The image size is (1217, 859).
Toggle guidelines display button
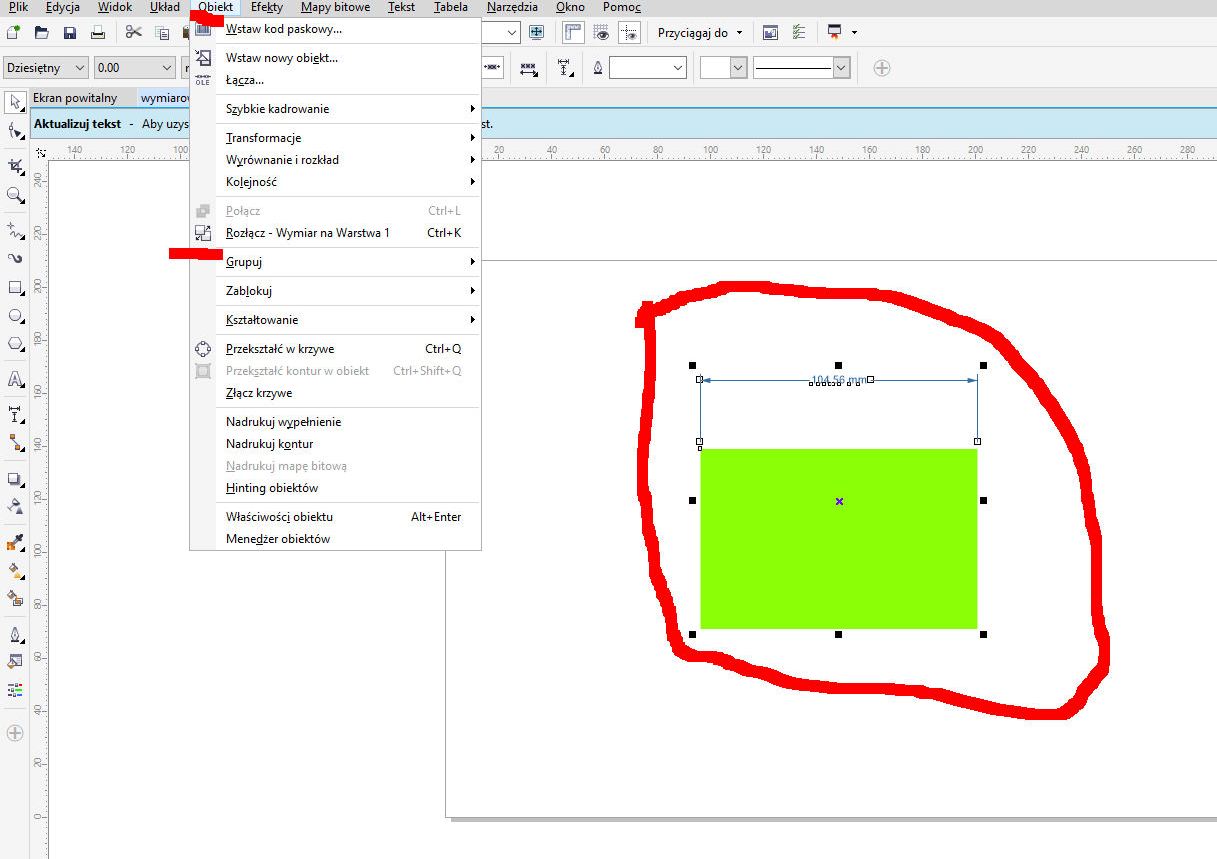point(630,32)
